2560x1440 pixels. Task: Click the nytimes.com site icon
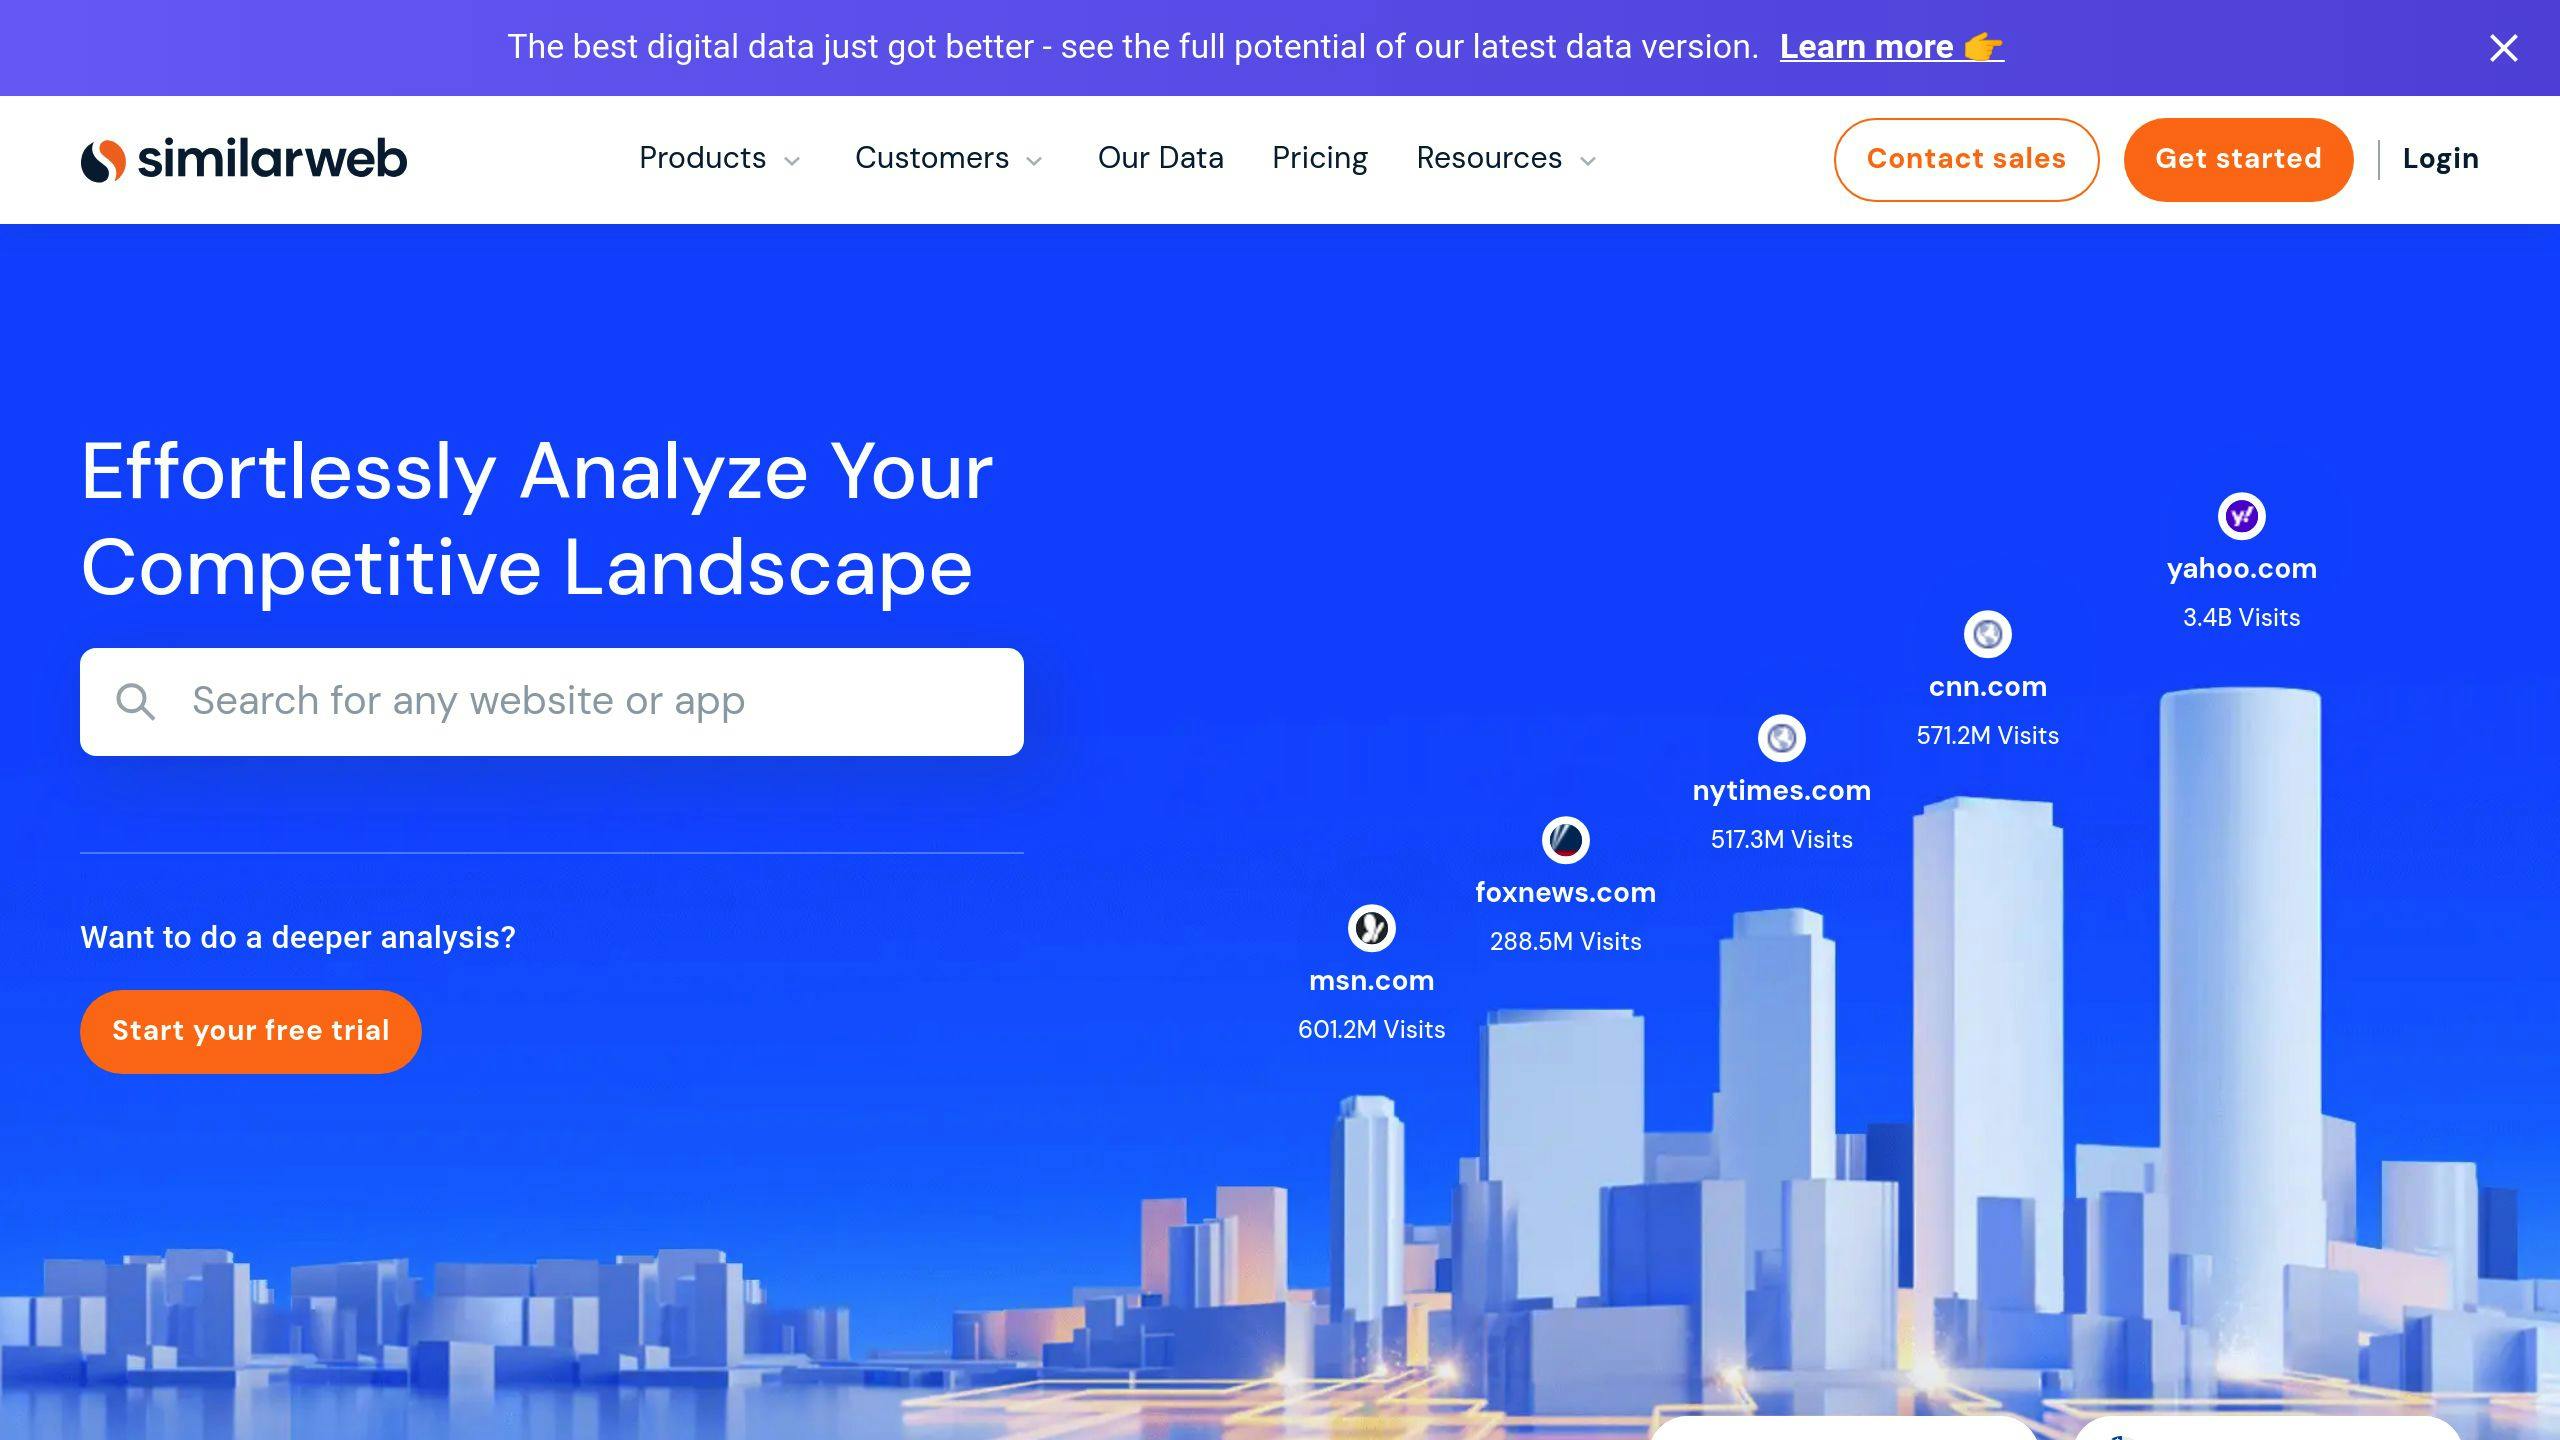[1781, 738]
